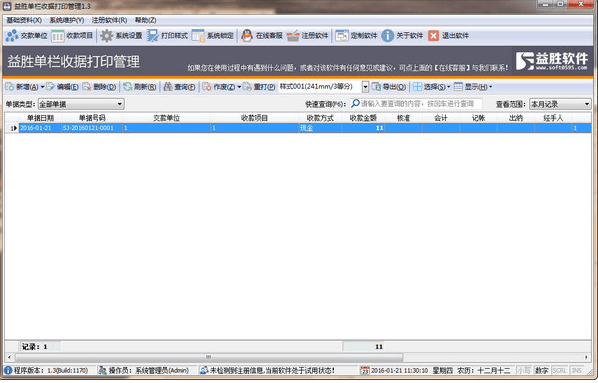This screenshot has height=383, width=598.
Task: Click the 导出(O) export icon
Action: coord(376,87)
